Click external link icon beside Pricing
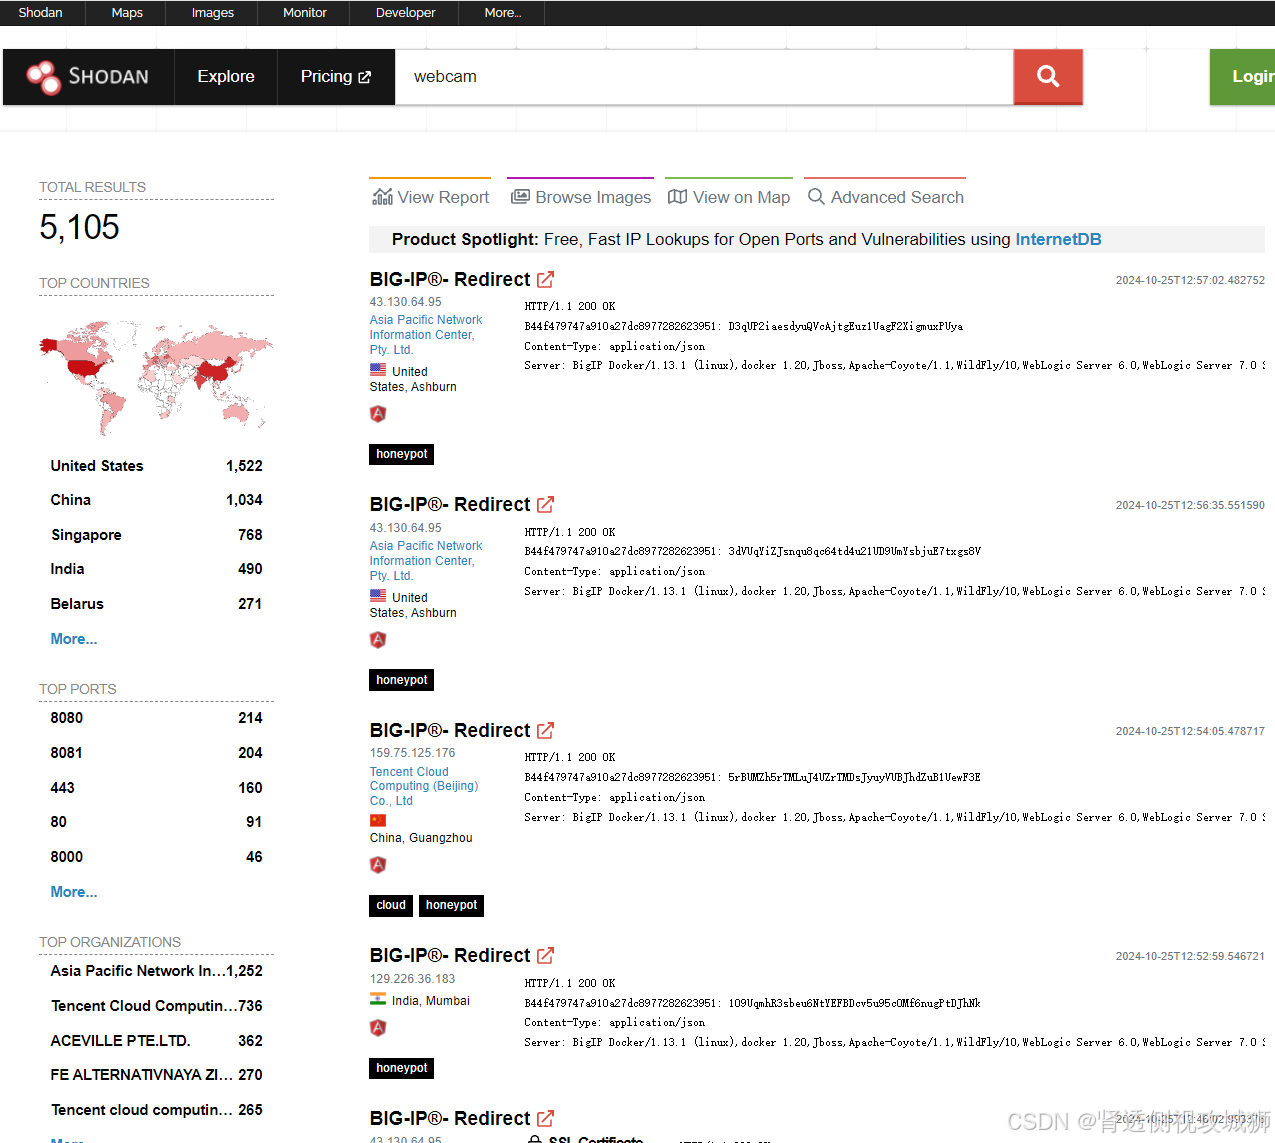The width and height of the screenshot is (1275, 1143). [364, 77]
